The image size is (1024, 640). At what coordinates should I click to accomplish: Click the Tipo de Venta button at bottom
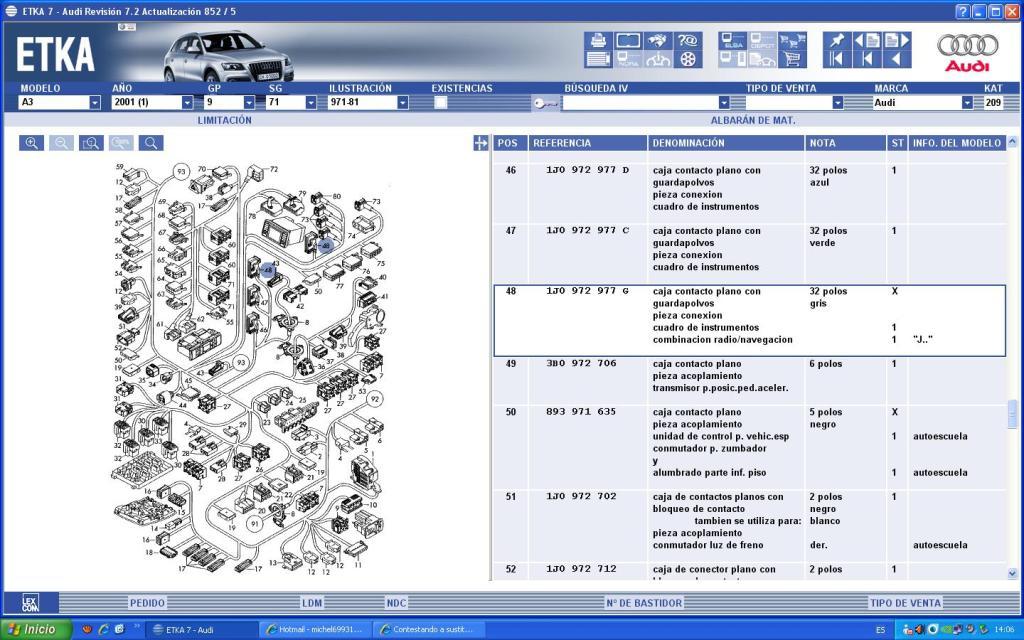coord(905,603)
